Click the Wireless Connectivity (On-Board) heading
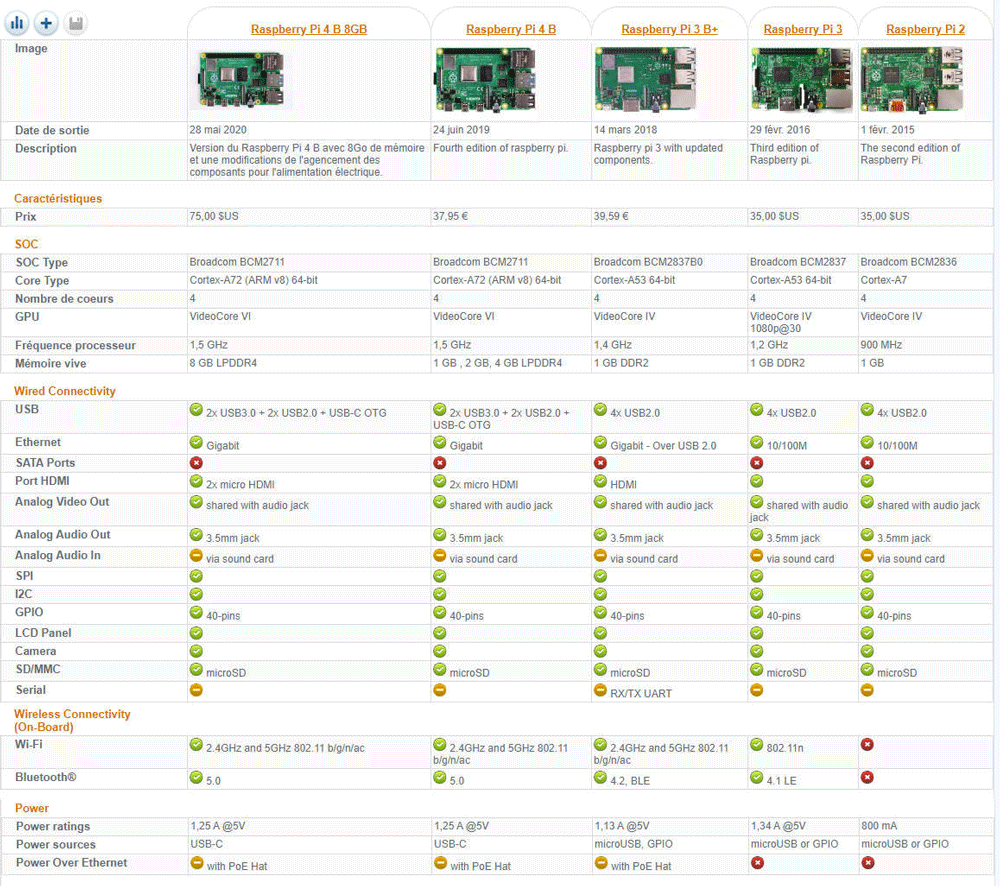Viewport: 1000px width, 886px height. click(72, 720)
